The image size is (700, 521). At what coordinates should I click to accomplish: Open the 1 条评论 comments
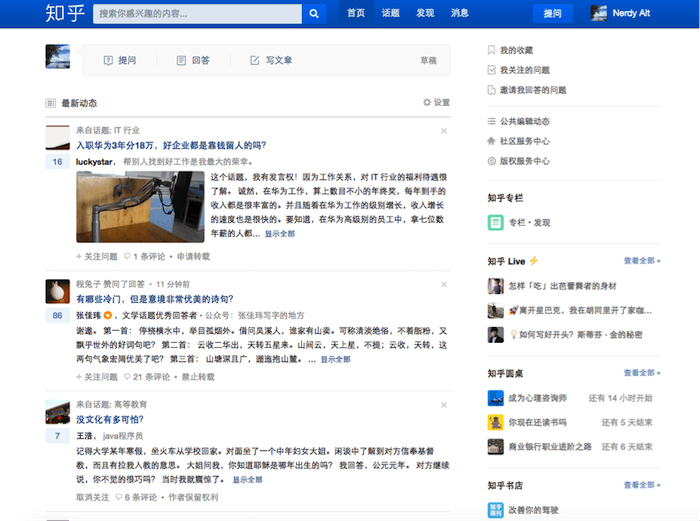[x=145, y=256]
